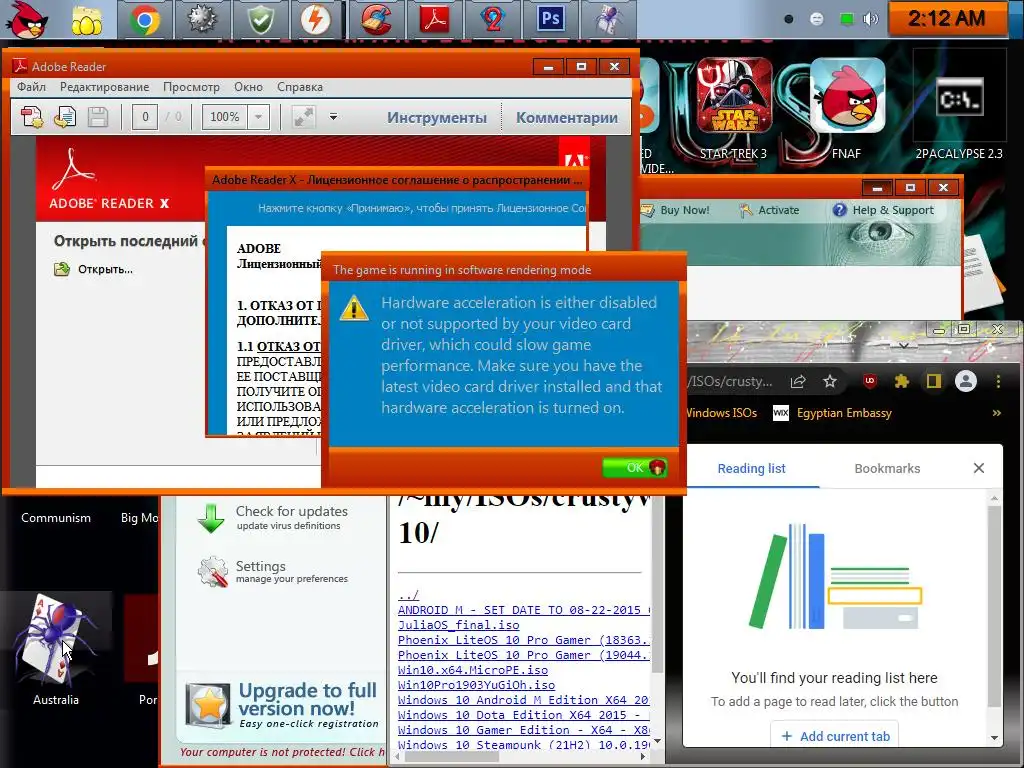Open the toolbar options dropdown arrow
Viewport: 1024px width, 768px height.
pyautogui.click(x=333, y=117)
